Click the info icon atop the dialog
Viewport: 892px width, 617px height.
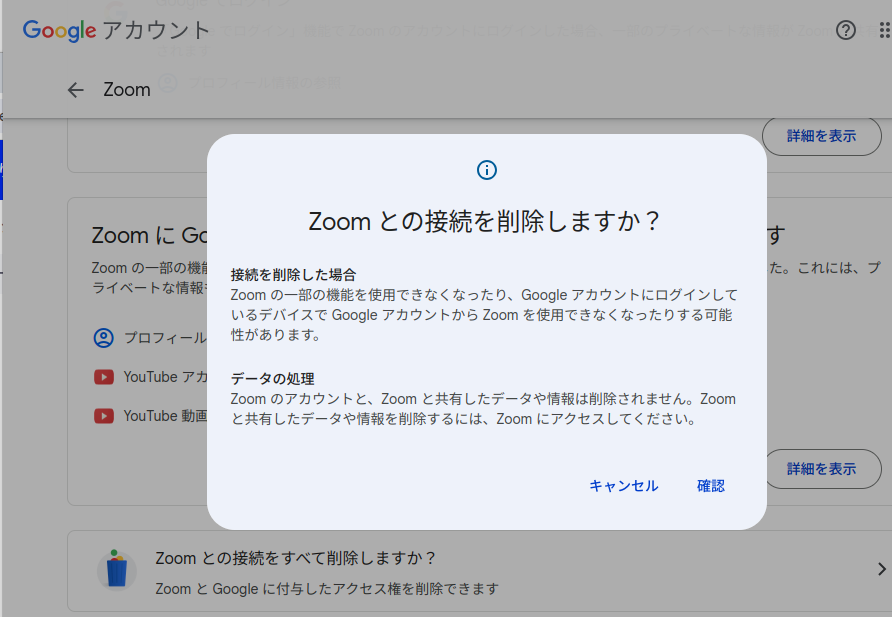click(486, 170)
